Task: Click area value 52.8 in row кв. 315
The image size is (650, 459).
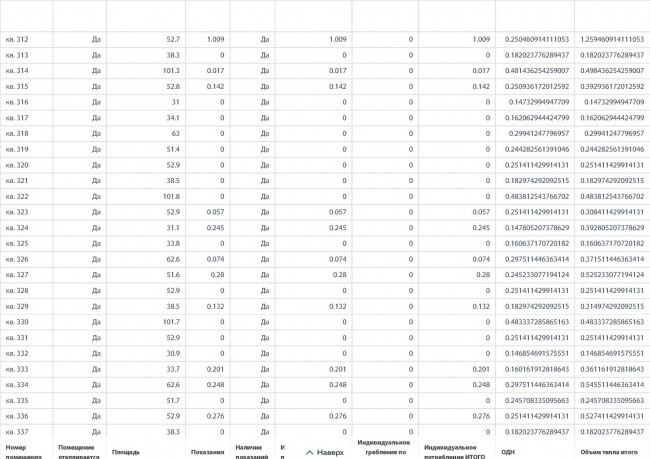Action: [x=173, y=87]
